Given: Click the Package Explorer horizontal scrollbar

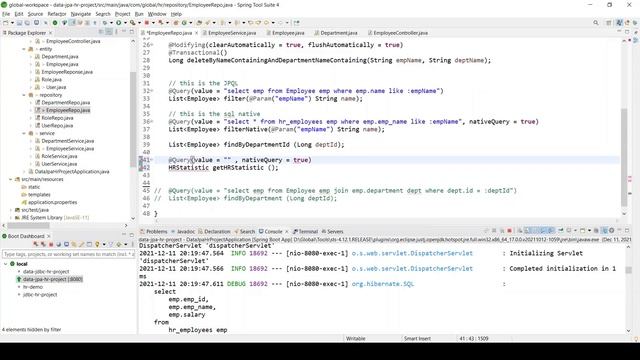Looking at the screenshot, I should [29, 225].
